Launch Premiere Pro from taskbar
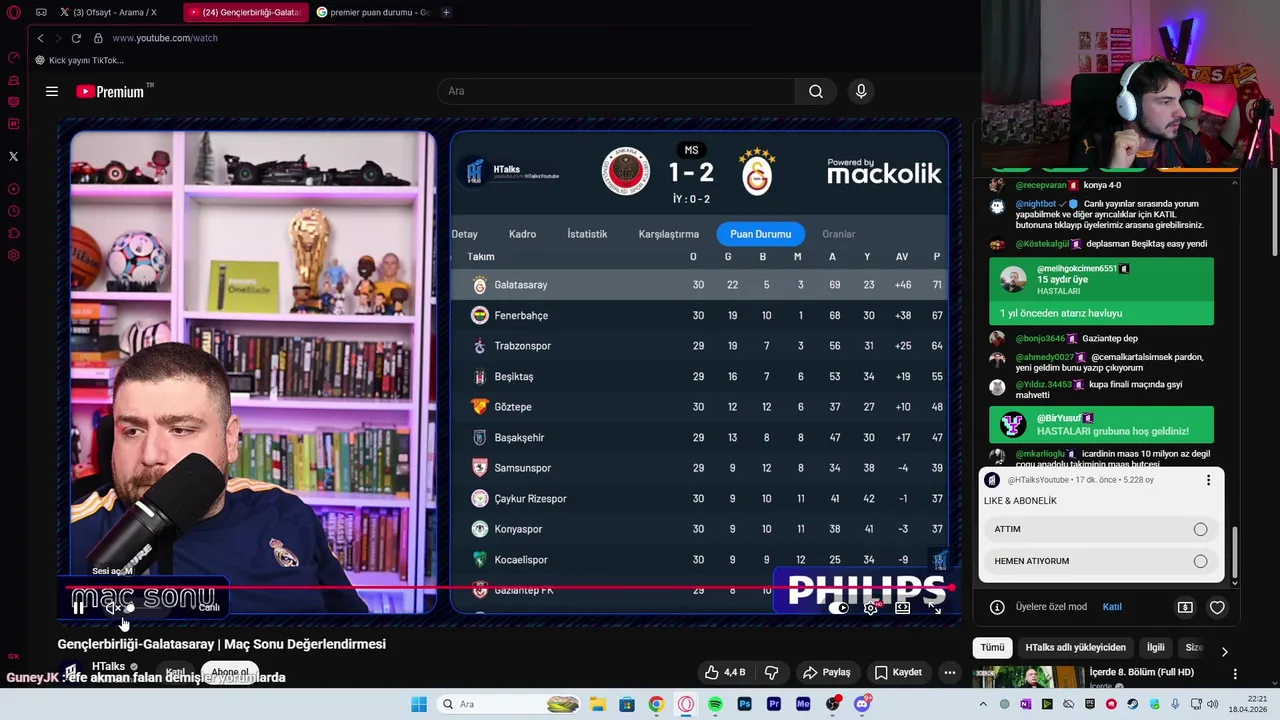This screenshot has height=720, width=1280. point(774,704)
